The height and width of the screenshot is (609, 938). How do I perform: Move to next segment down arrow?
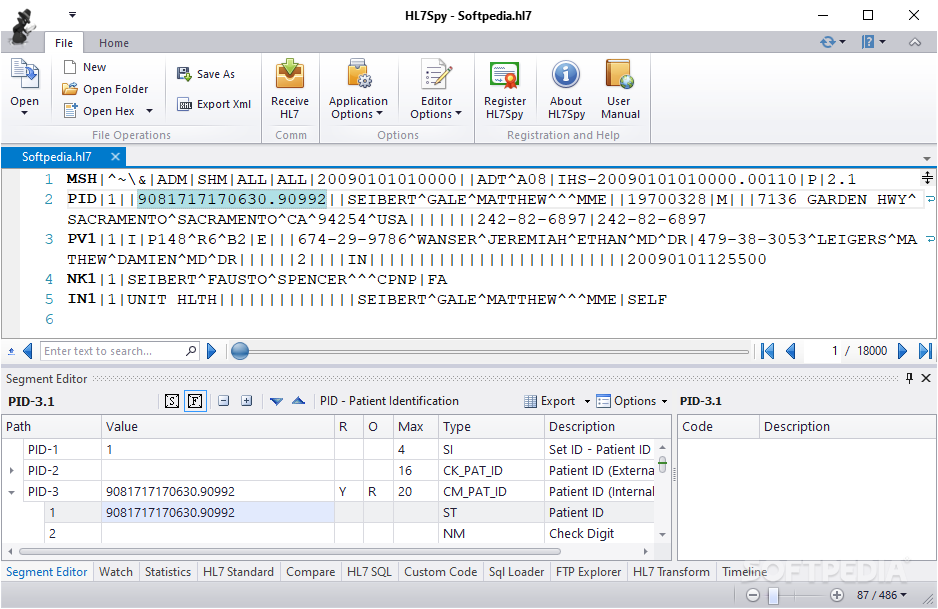[x=276, y=401]
